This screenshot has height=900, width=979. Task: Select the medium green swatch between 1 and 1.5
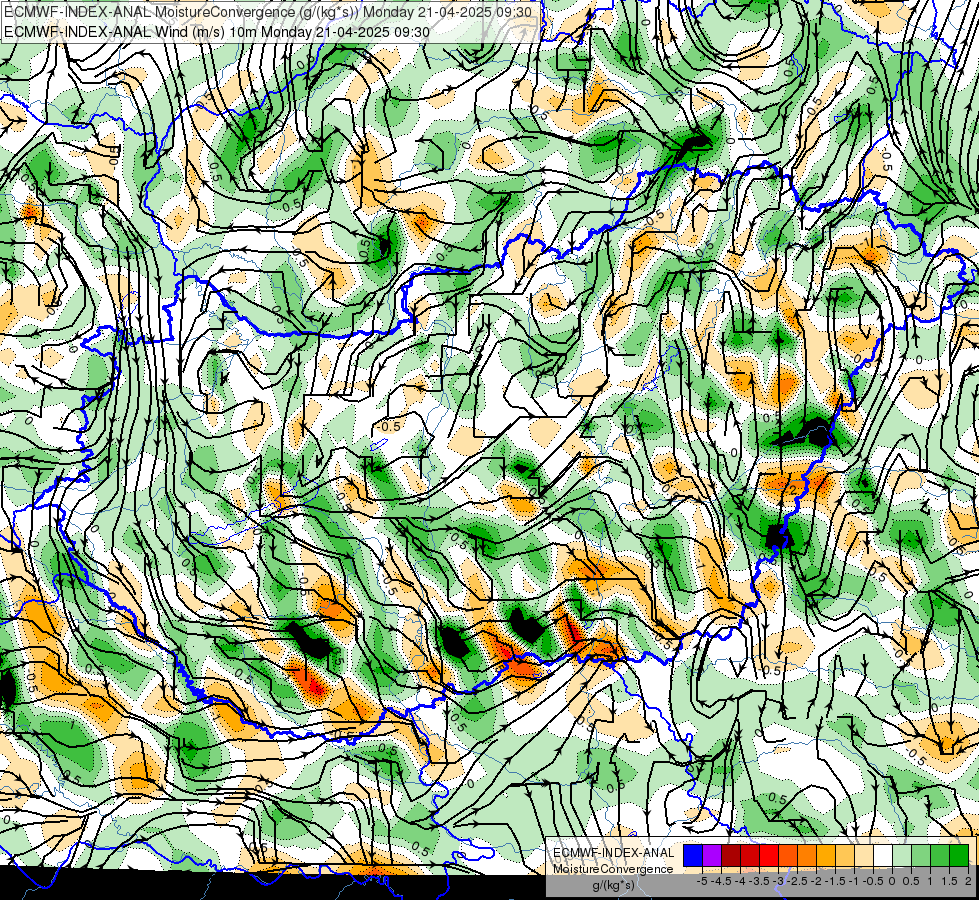(940, 855)
